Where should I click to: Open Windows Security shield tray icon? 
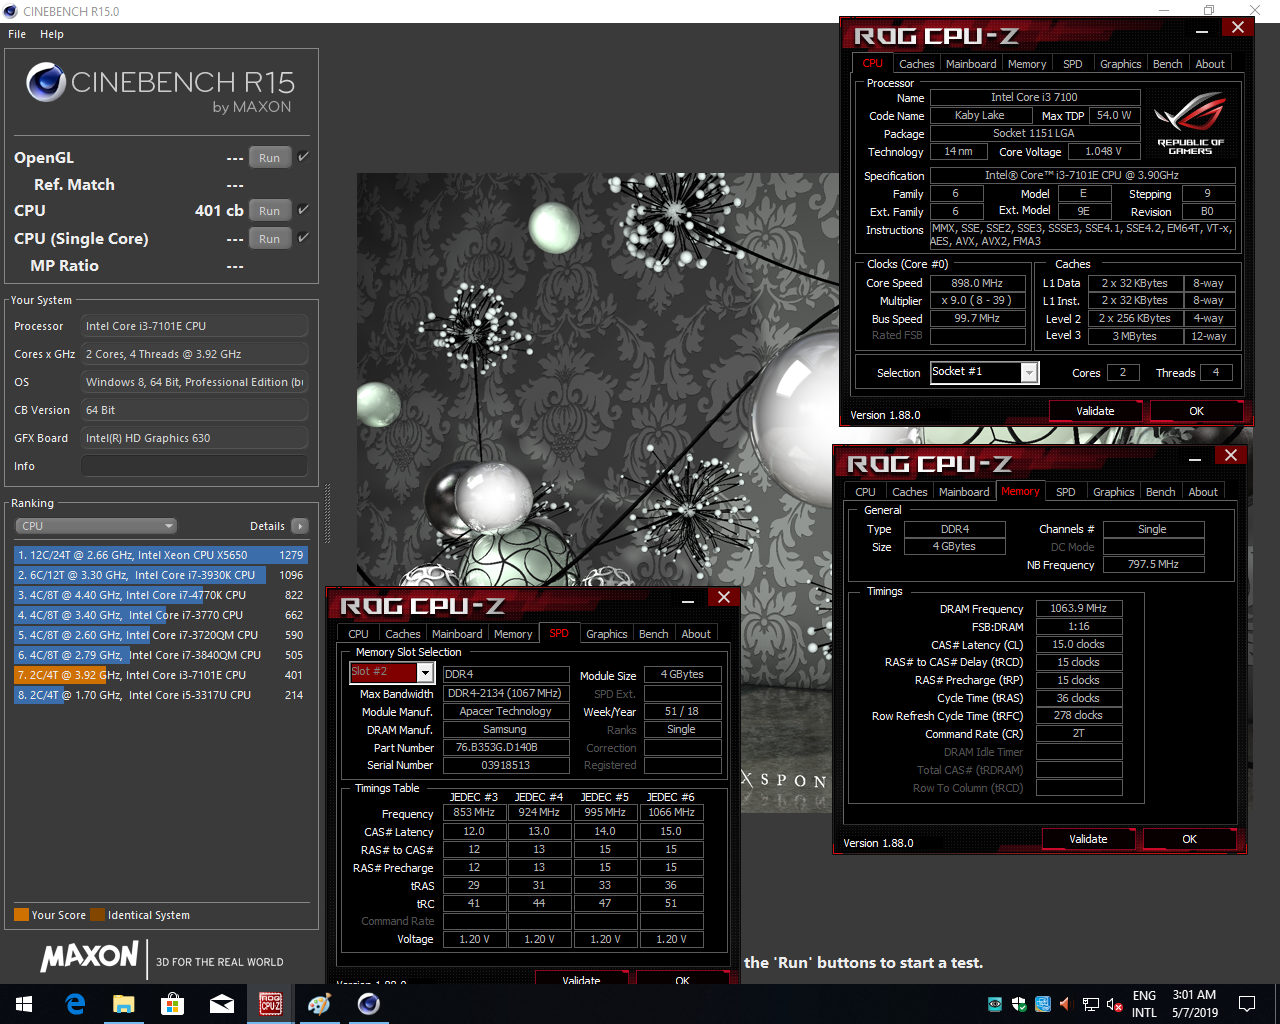tap(1019, 1004)
